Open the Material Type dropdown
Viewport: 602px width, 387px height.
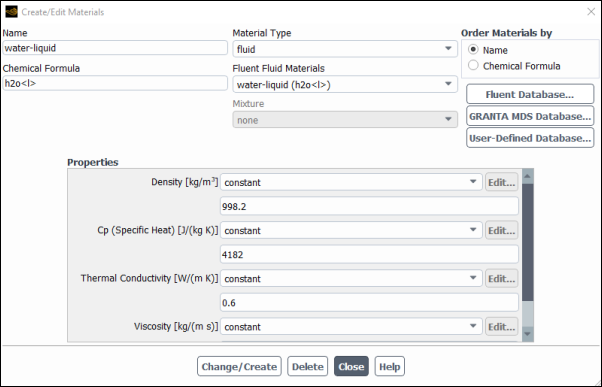point(345,49)
